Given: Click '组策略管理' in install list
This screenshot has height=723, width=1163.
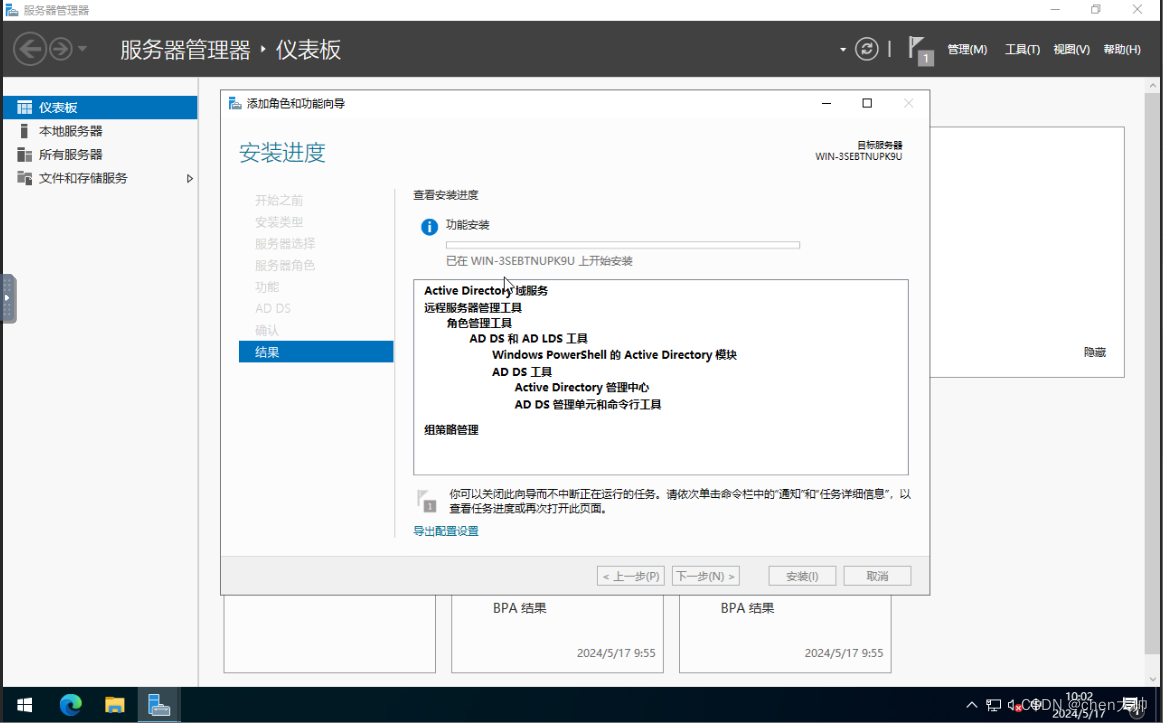Looking at the screenshot, I should click(451, 430).
